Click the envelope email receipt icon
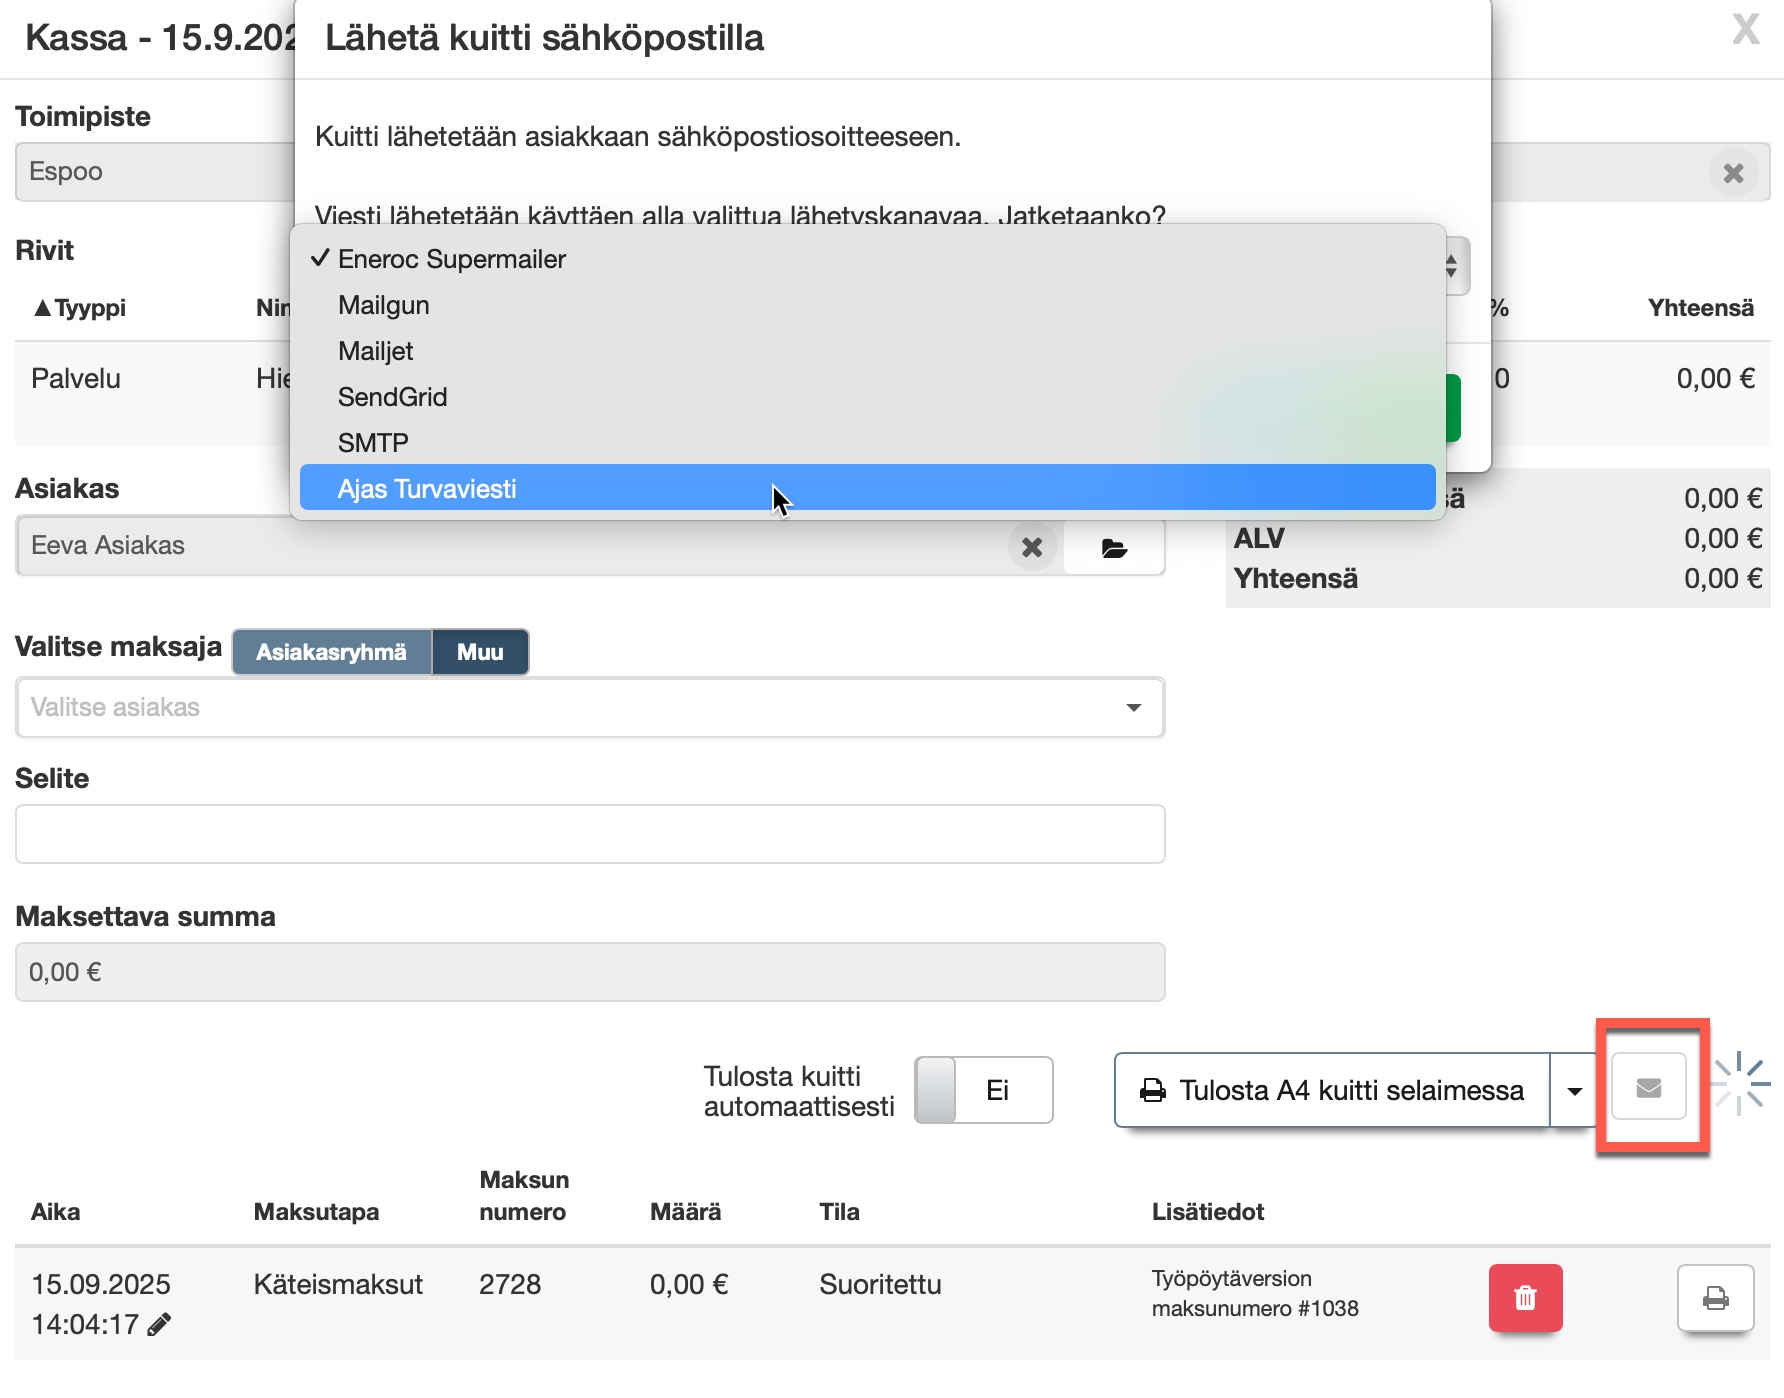 (1648, 1087)
